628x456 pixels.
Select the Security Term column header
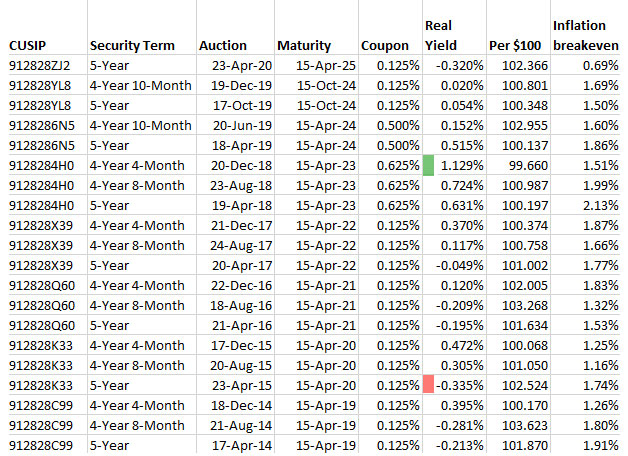[x=132, y=45]
